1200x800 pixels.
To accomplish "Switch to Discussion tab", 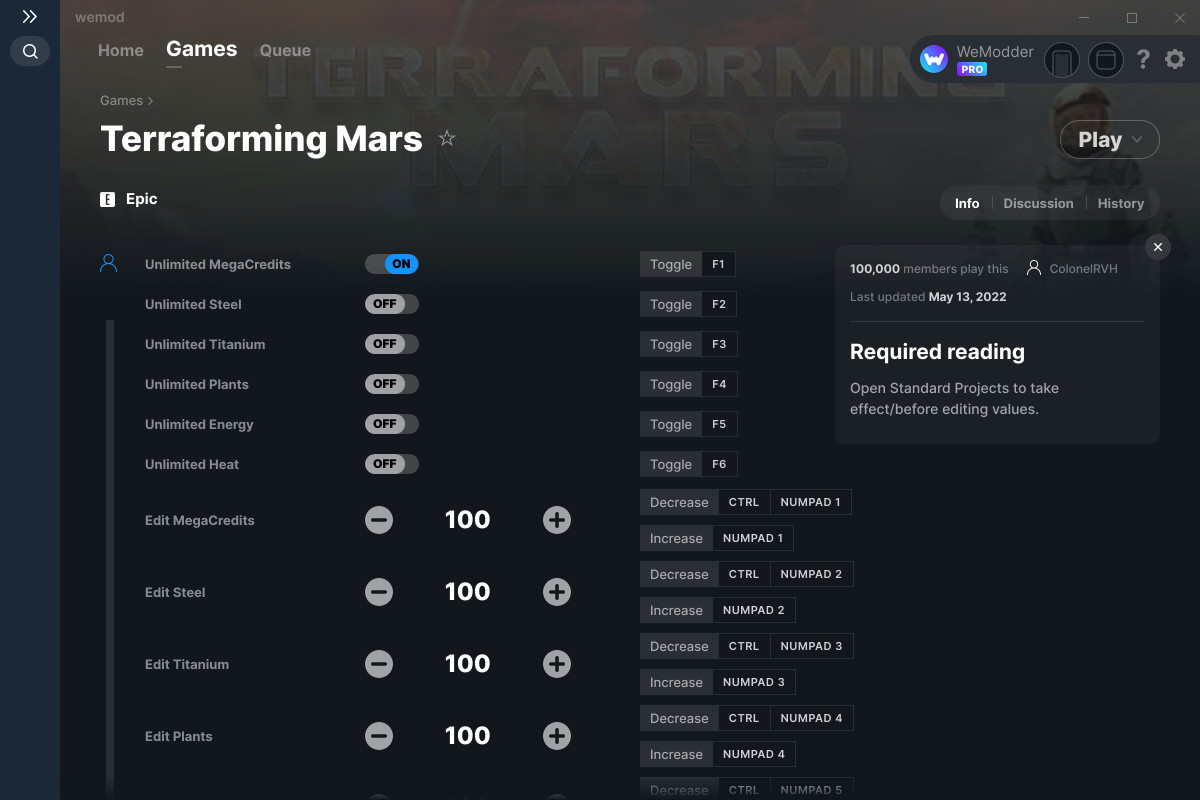I will click(1038, 203).
